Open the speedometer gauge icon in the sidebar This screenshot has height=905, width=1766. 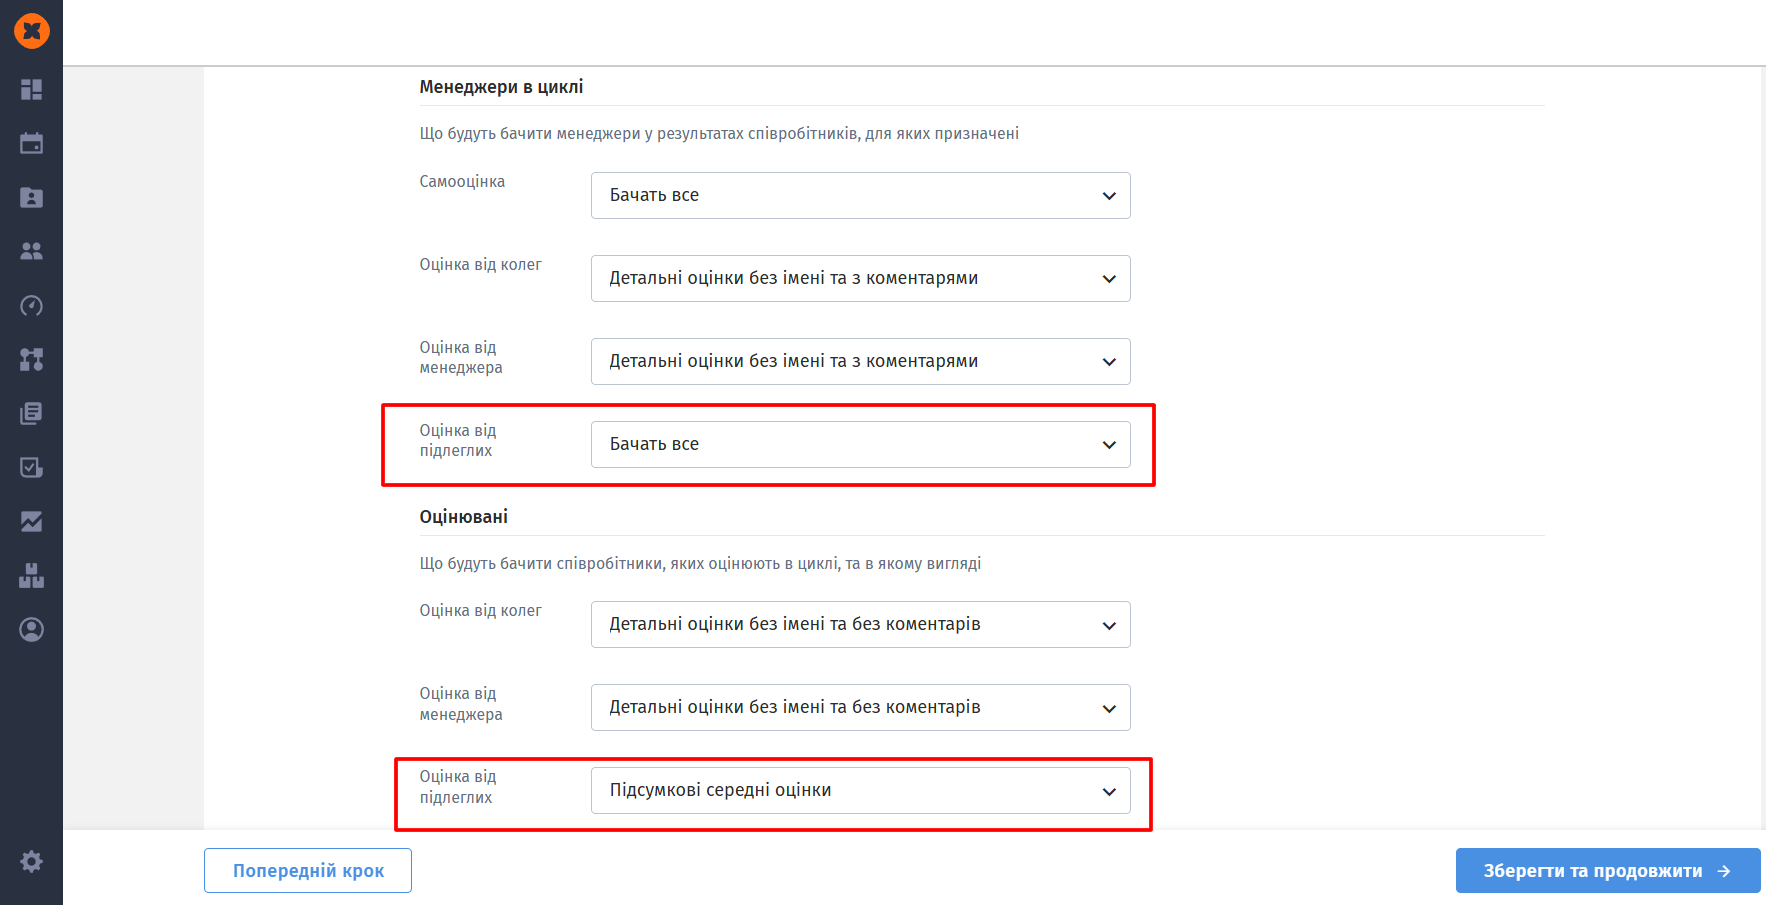pyautogui.click(x=31, y=305)
